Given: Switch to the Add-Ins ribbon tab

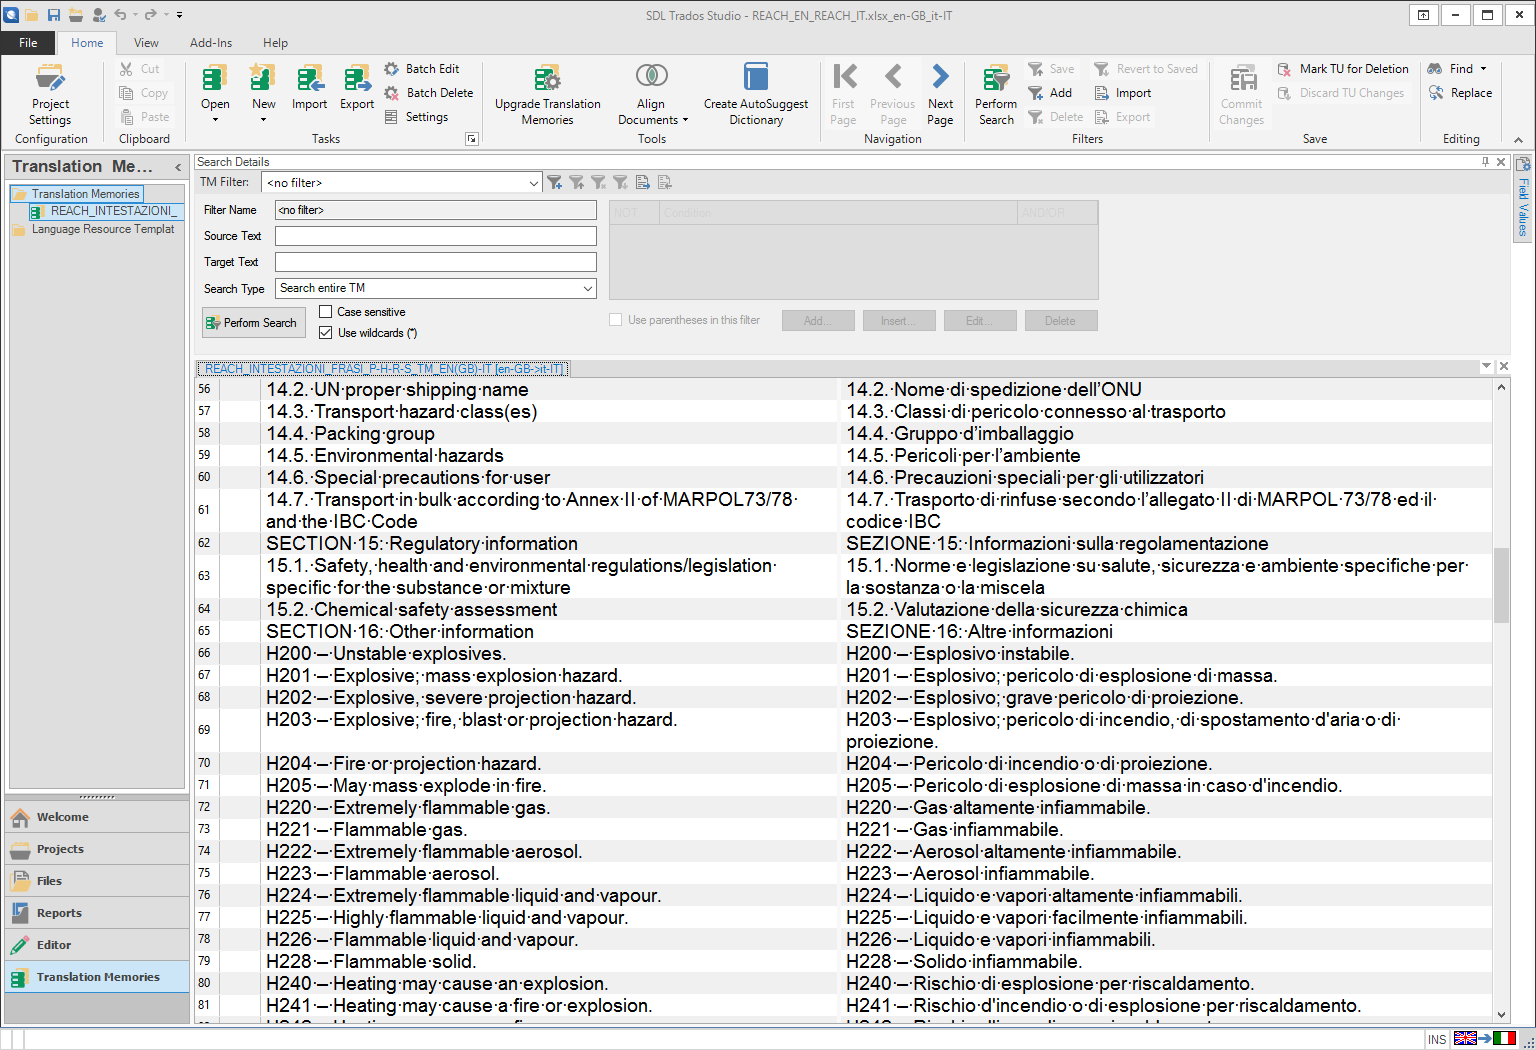Looking at the screenshot, I should coord(211,43).
